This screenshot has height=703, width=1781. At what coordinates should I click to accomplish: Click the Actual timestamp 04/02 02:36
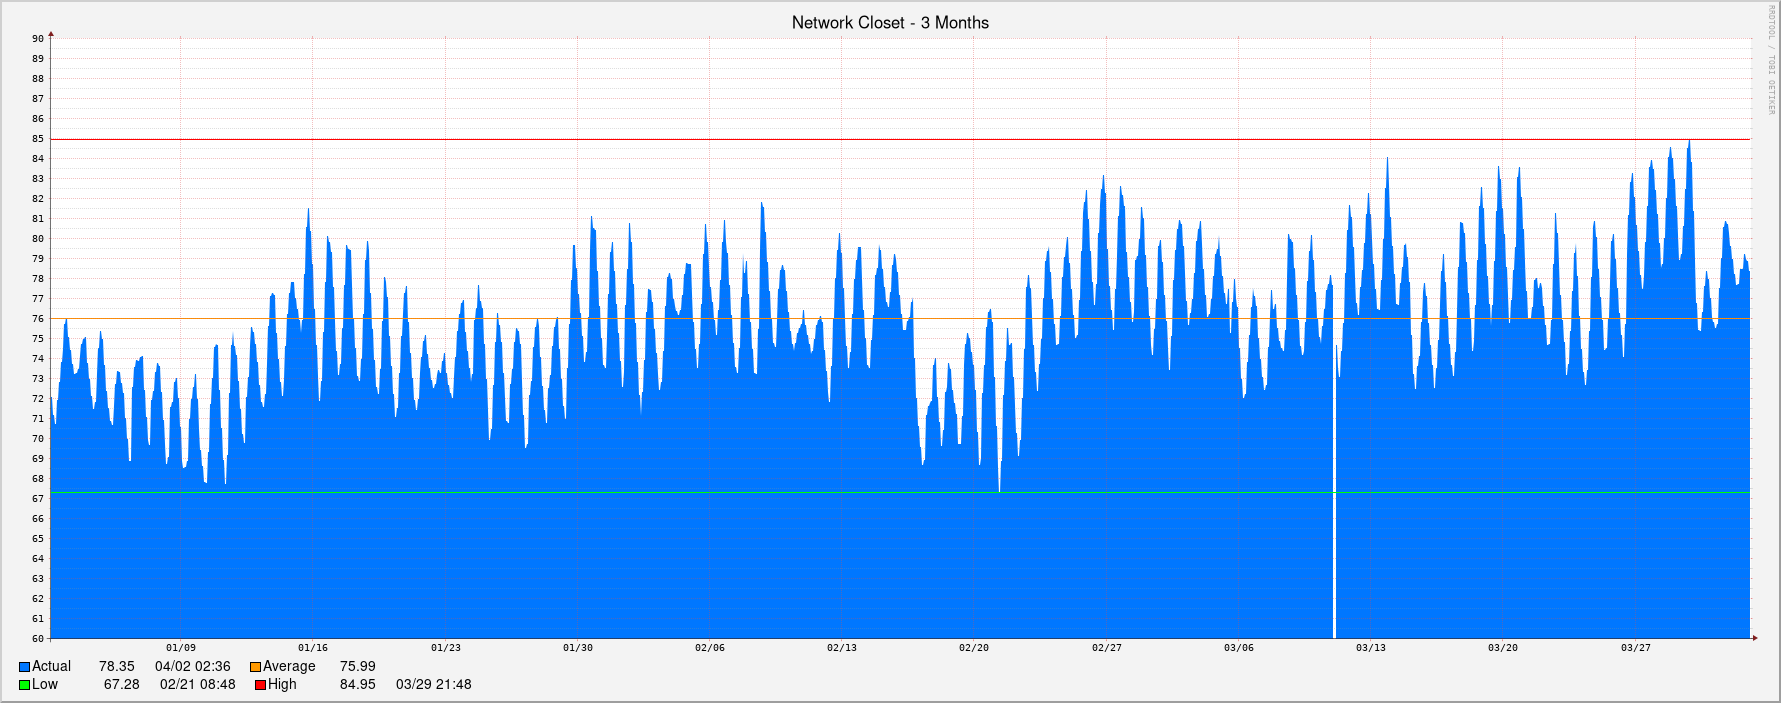(192, 667)
